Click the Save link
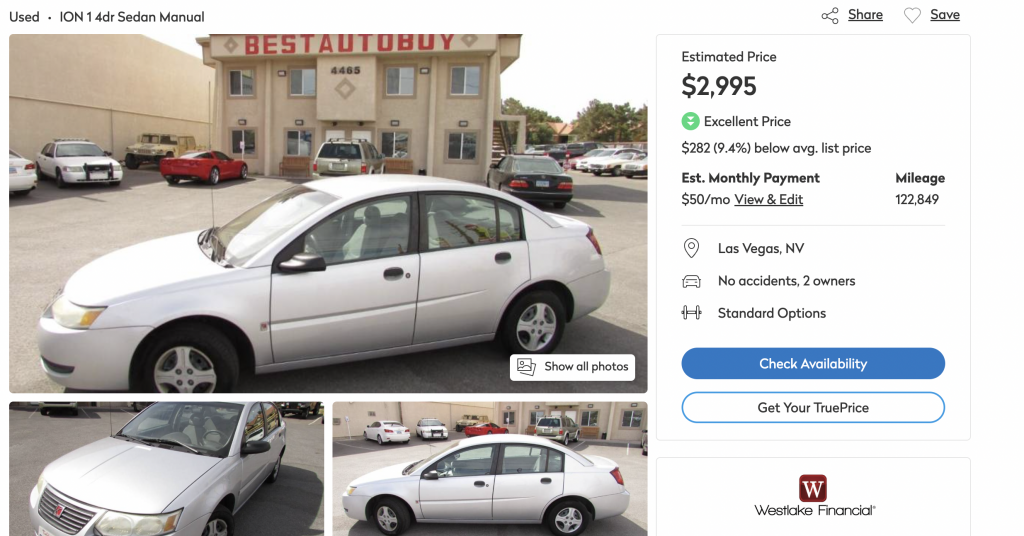The height and width of the screenshot is (536, 1024). click(945, 15)
